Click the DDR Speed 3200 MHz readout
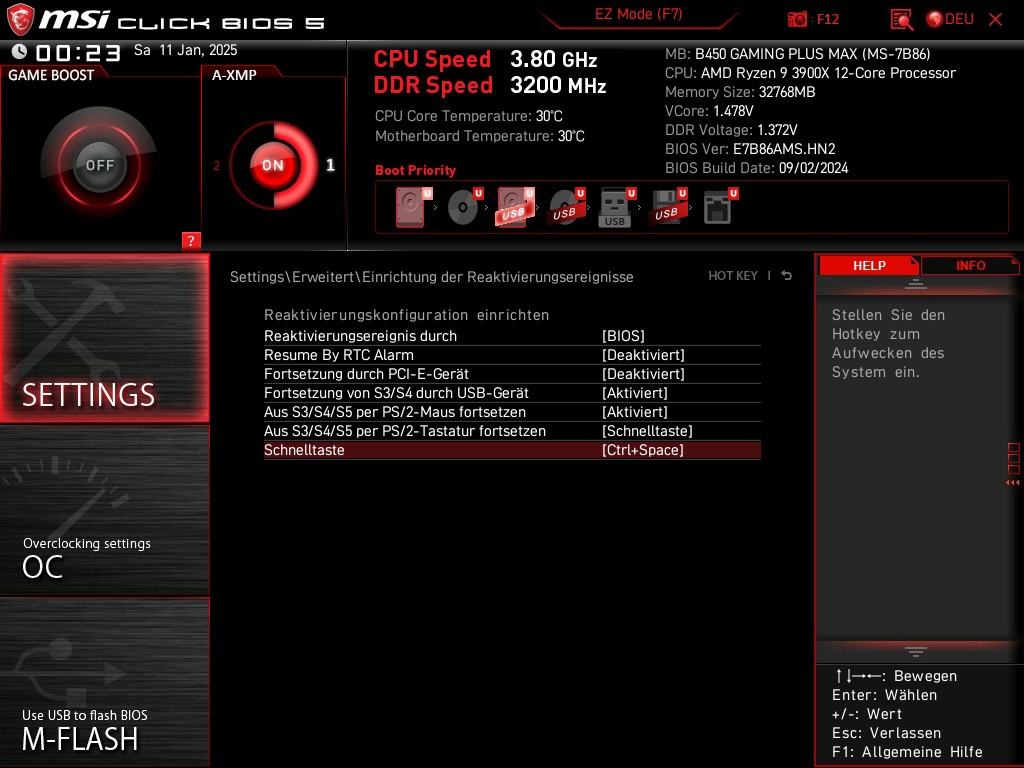The width and height of the screenshot is (1024, 768). pos(490,85)
